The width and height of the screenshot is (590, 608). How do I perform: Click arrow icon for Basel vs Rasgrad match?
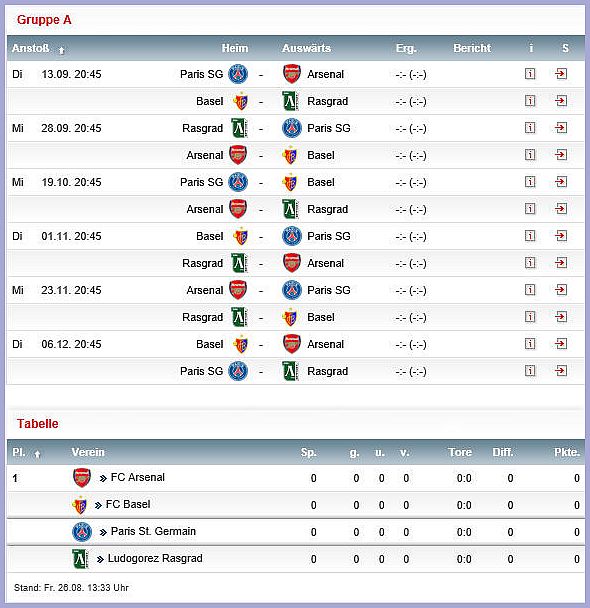pos(561,101)
